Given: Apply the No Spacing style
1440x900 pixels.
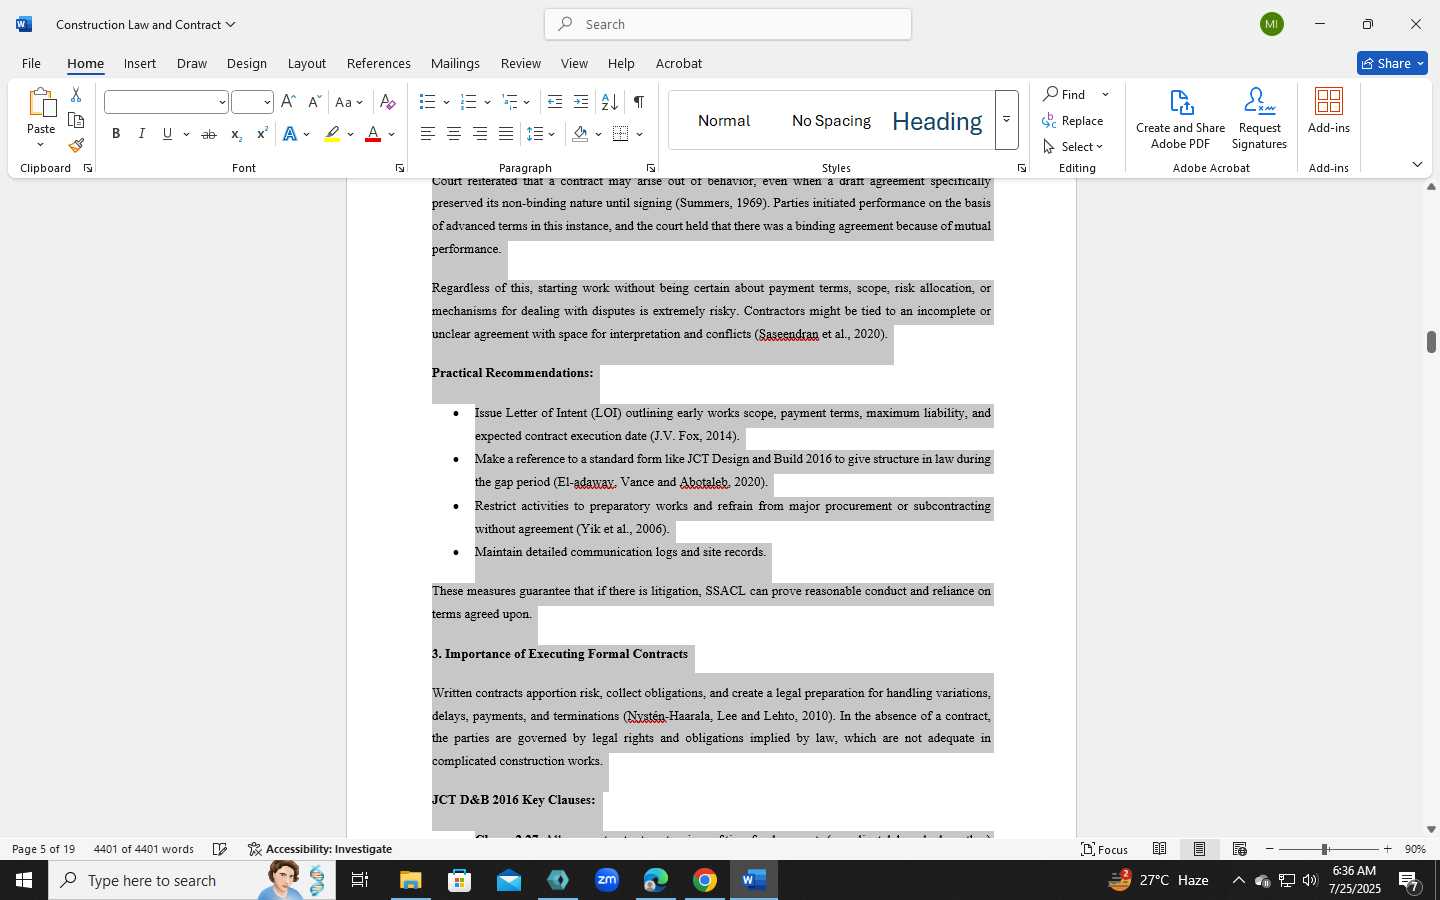Looking at the screenshot, I should coord(831,121).
